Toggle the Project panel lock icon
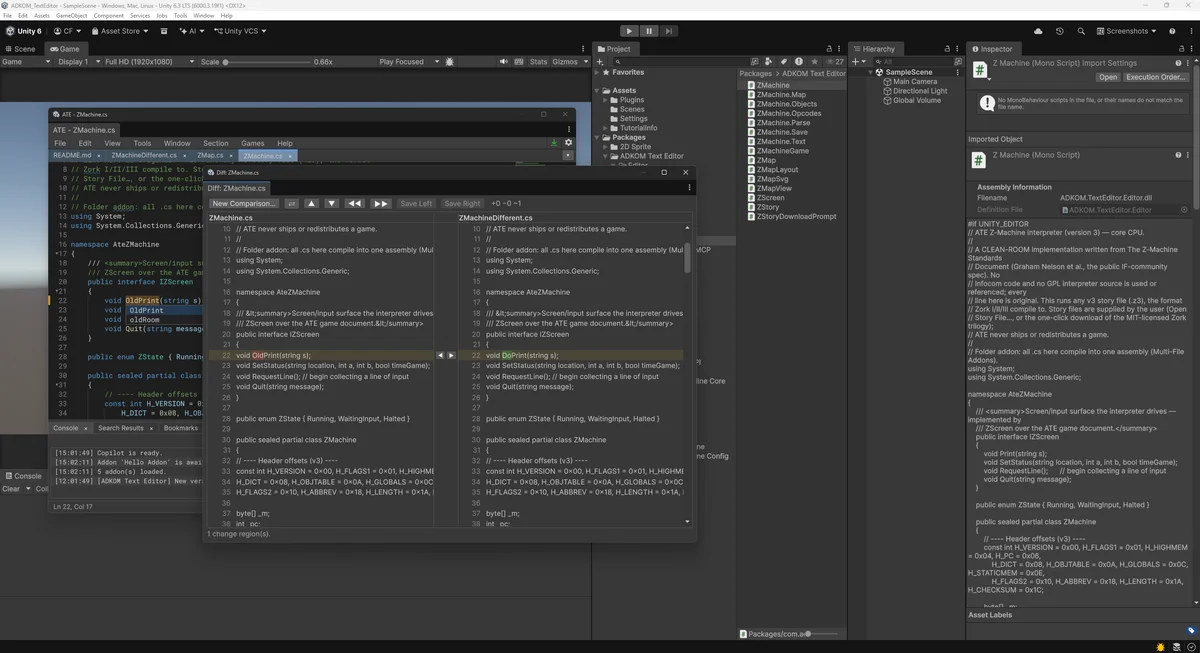The width and height of the screenshot is (1200, 653). (x=829, y=49)
